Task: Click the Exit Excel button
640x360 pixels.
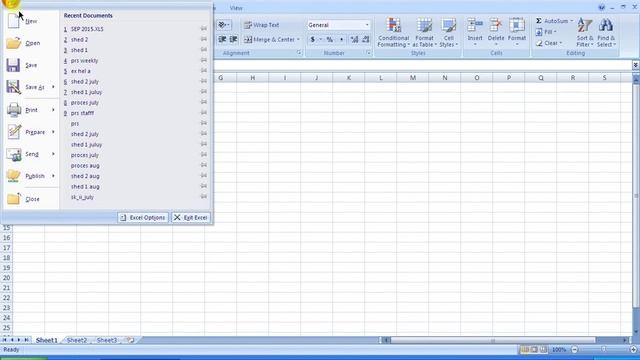Action: coord(191,218)
